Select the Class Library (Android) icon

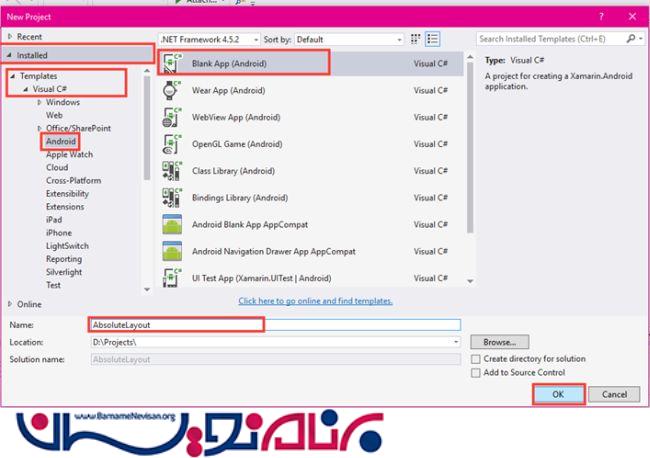tap(172, 171)
